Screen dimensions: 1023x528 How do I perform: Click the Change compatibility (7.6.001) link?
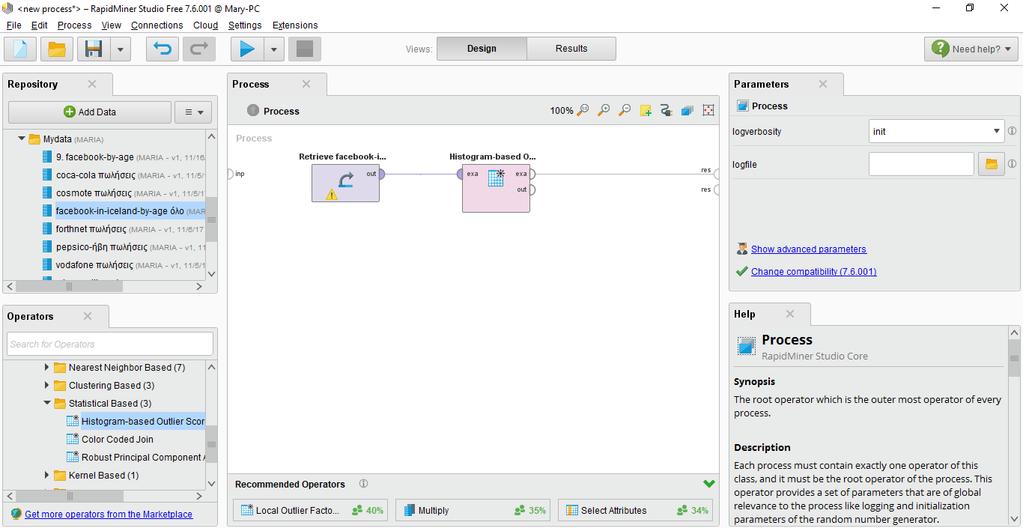[814, 272]
